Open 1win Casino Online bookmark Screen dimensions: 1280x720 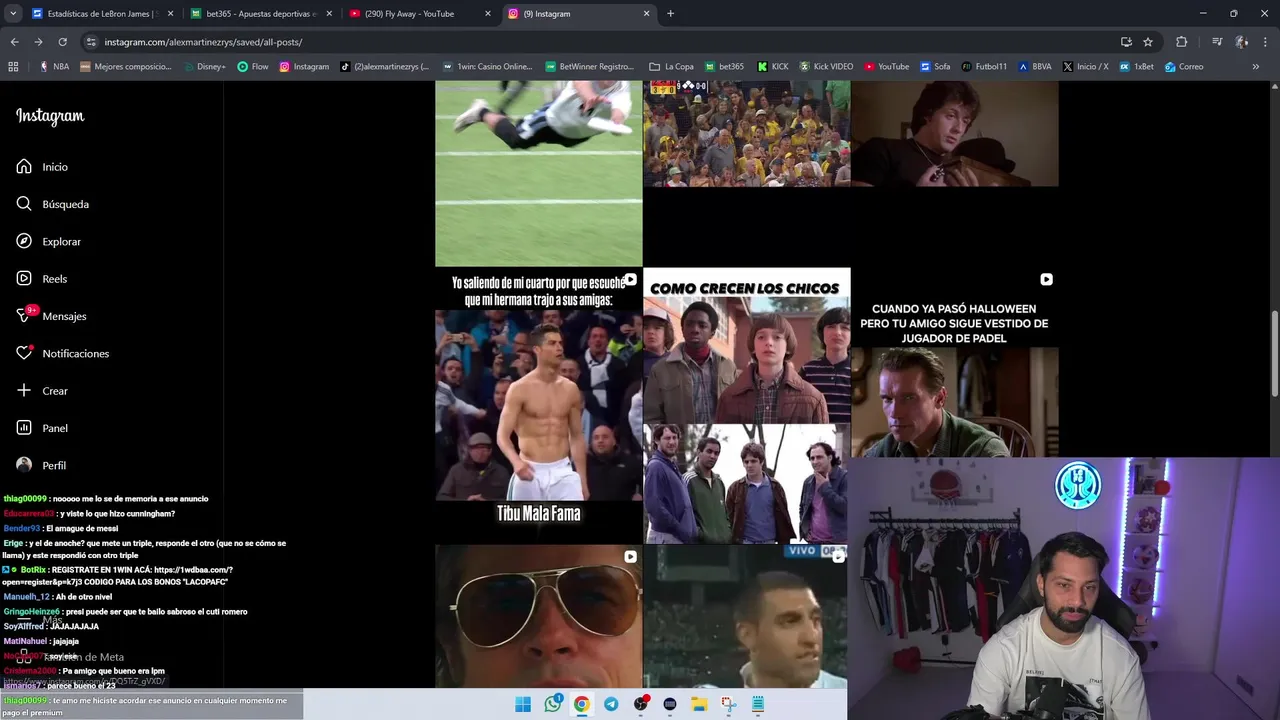(x=487, y=67)
